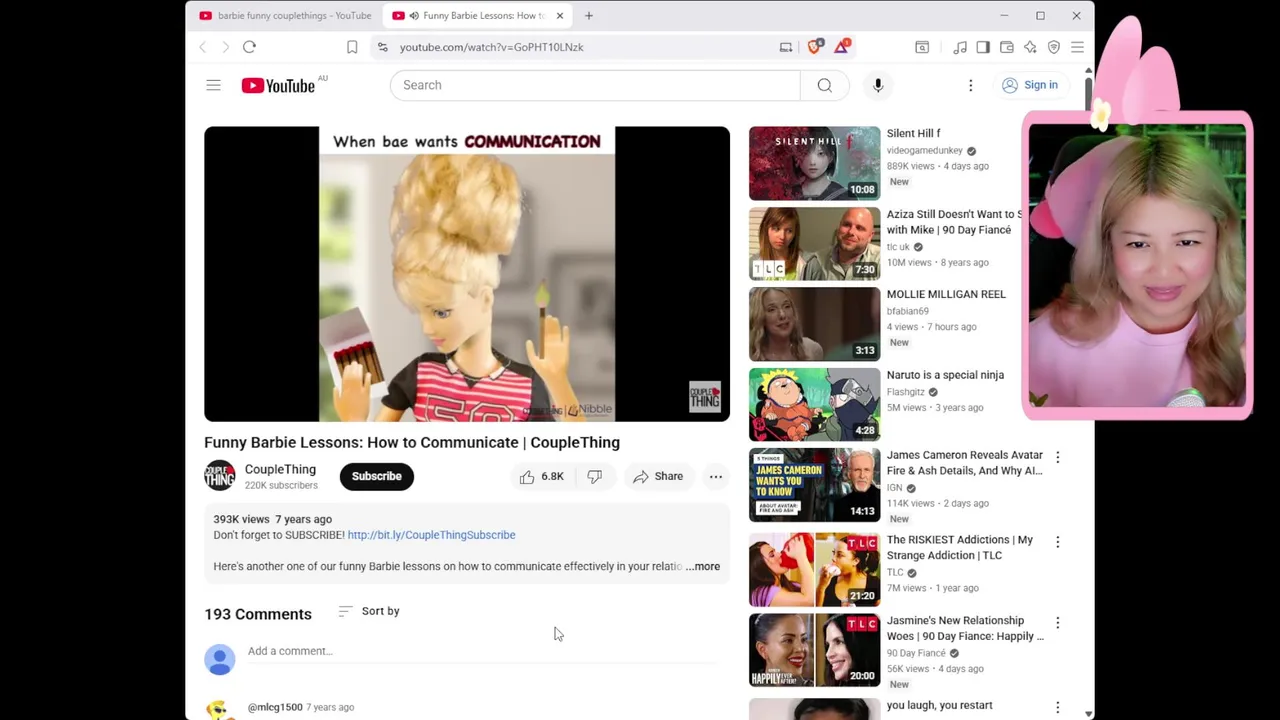1280x720 pixels.
Task: Open Brave Rewards triangle icon
Action: click(x=843, y=46)
